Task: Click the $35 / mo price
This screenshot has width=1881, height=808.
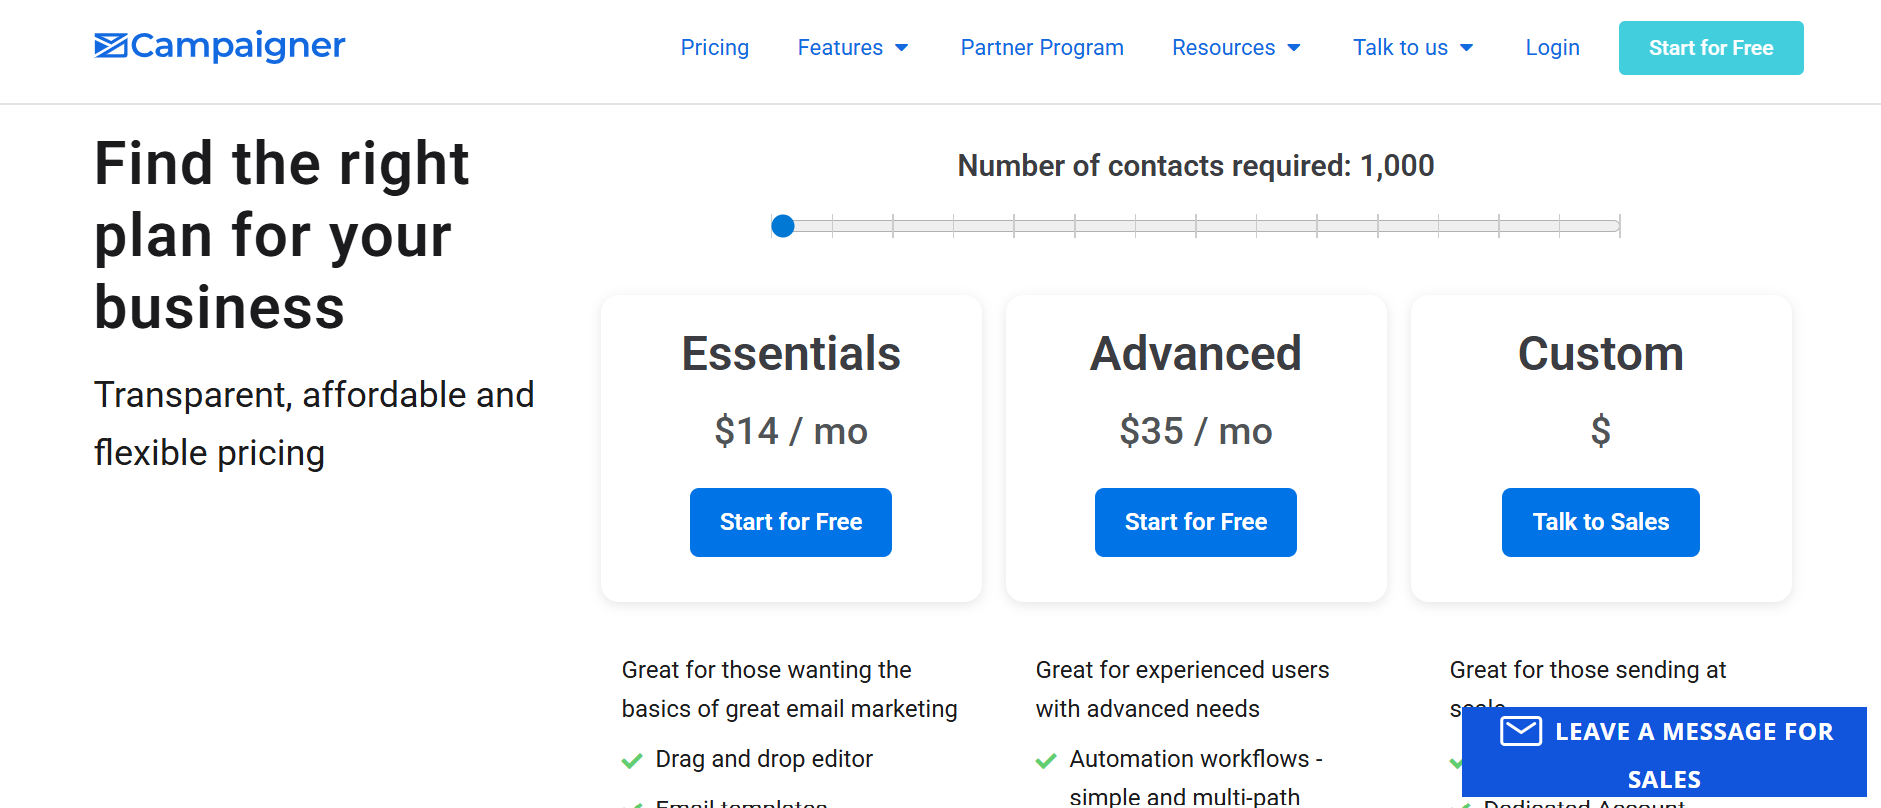Action: click(1196, 431)
